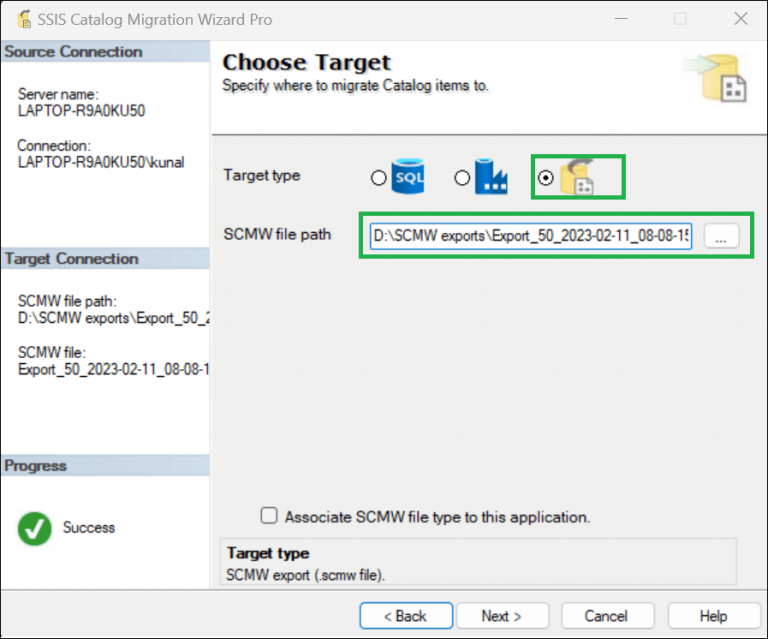Click the Progress panel header
This screenshot has width=768, height=639.
click(x=105, y=466)
